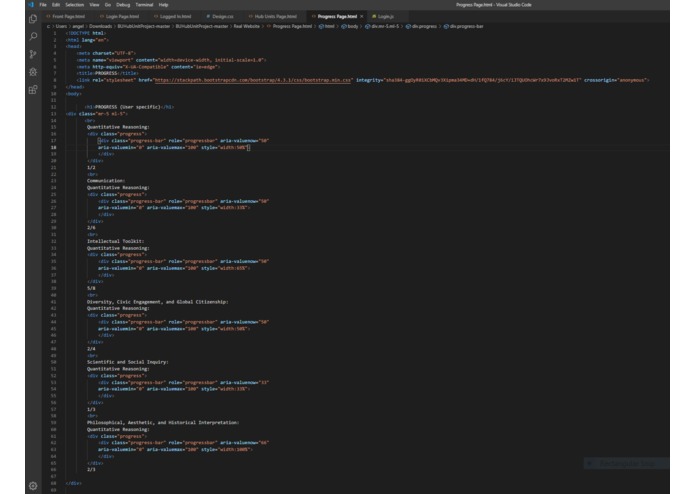695x494 pixels.
Task: Click the '2/4' text in editor
Action: tap(91, 349)
